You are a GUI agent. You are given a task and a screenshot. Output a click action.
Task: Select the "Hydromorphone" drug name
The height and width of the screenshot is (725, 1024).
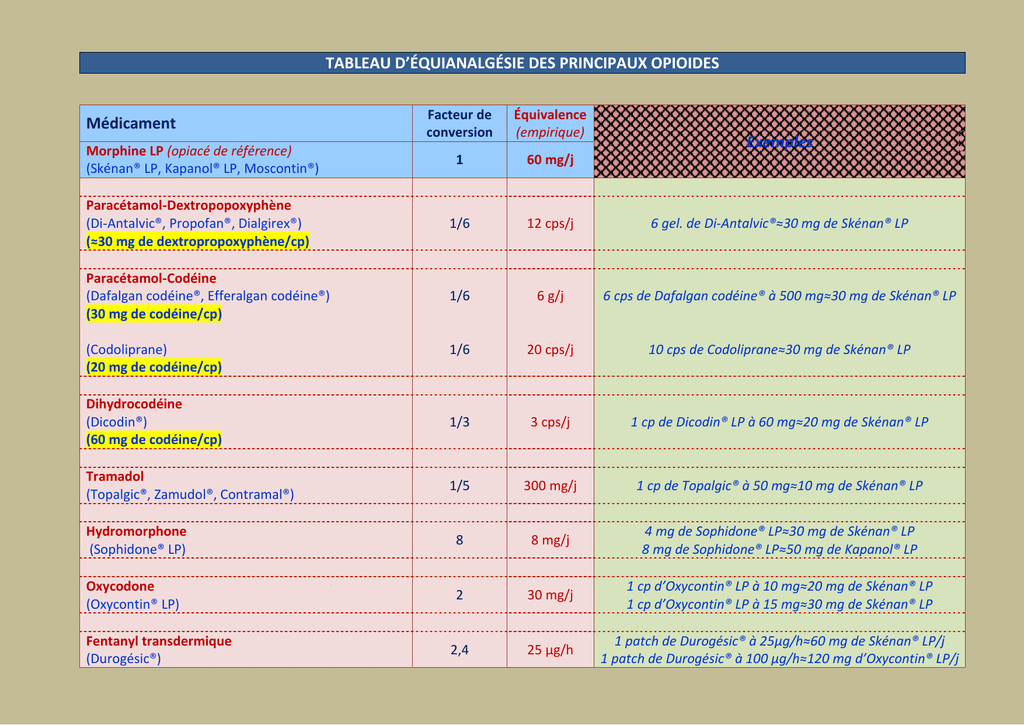(x=136, y=532)
